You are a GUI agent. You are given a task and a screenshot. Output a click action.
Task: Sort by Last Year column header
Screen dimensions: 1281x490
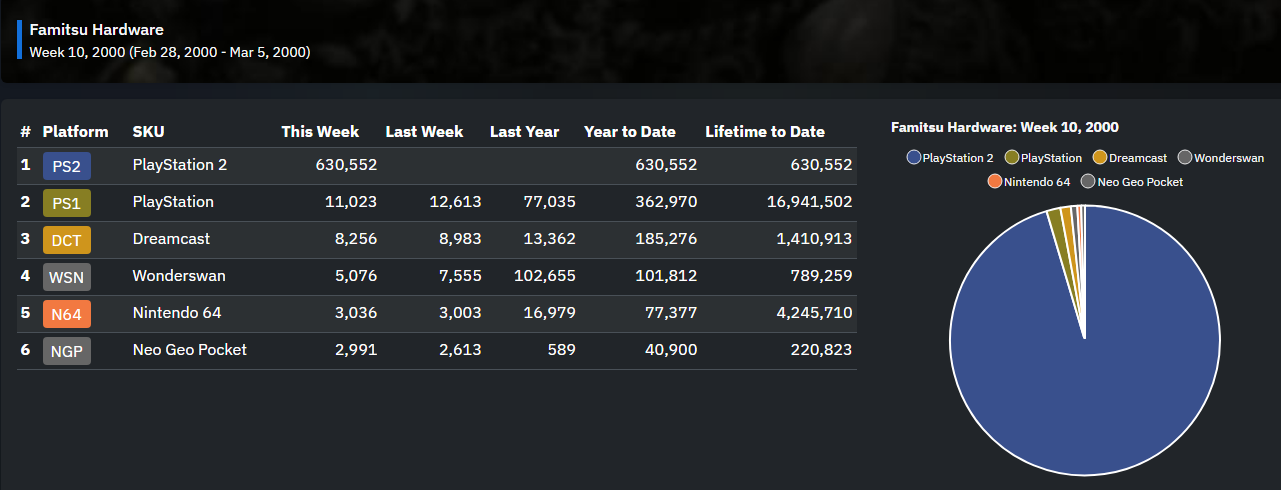[x=525, y=131]
